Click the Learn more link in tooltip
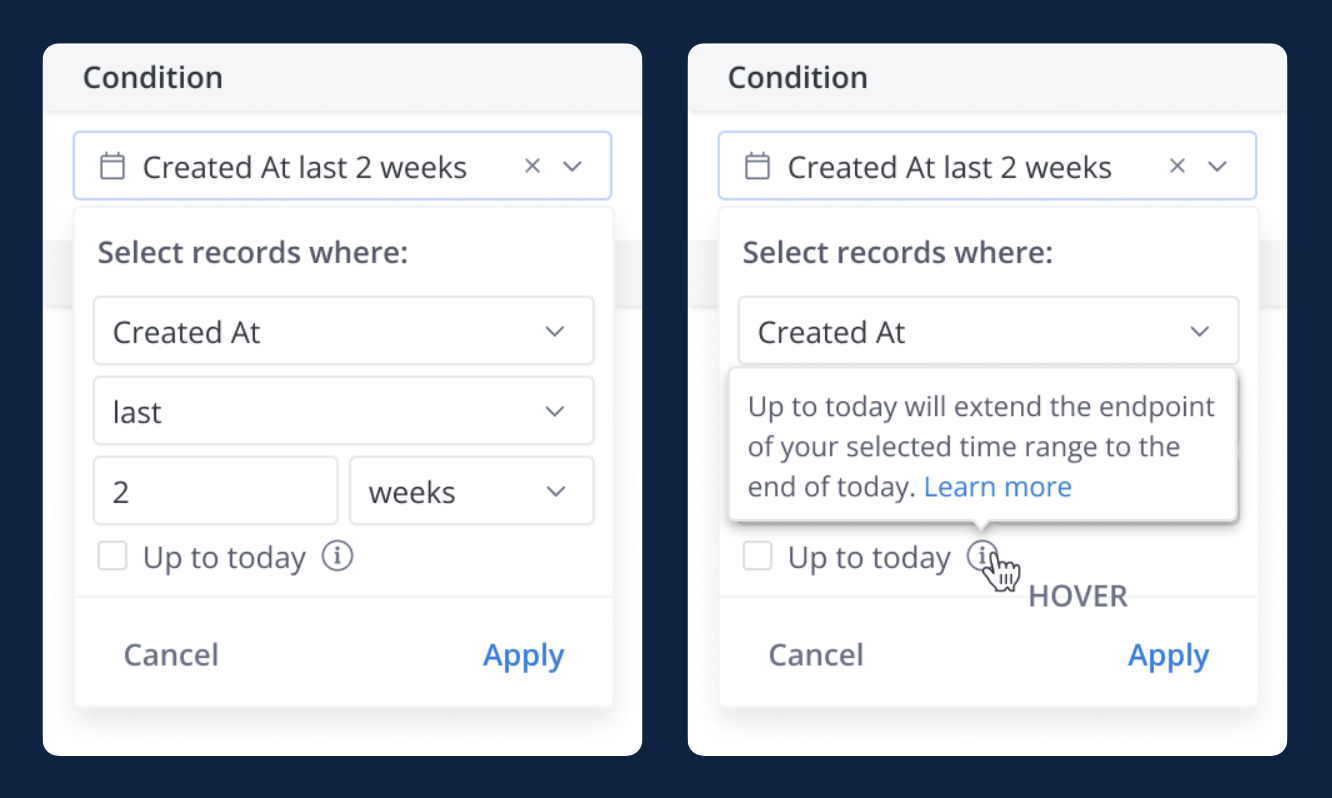The image size is (1332, 798). tap(998, 487)
